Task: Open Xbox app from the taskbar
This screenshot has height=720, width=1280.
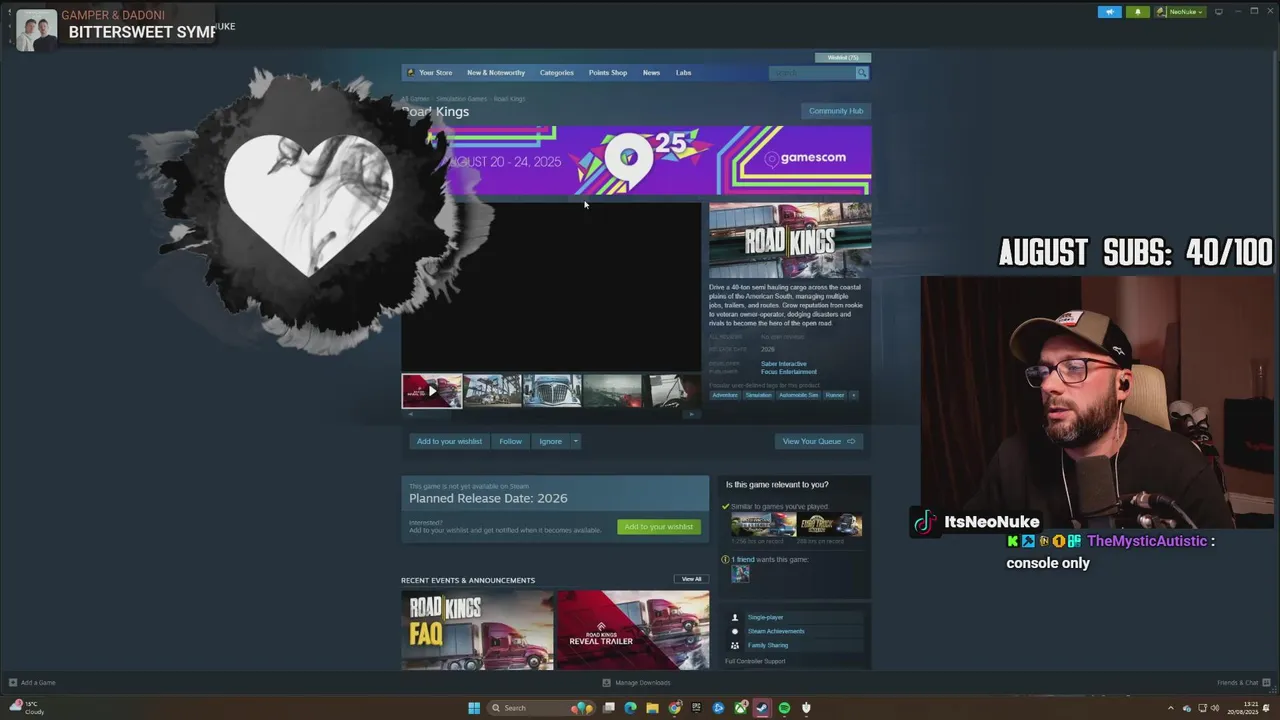Action: tap(740, 708)
